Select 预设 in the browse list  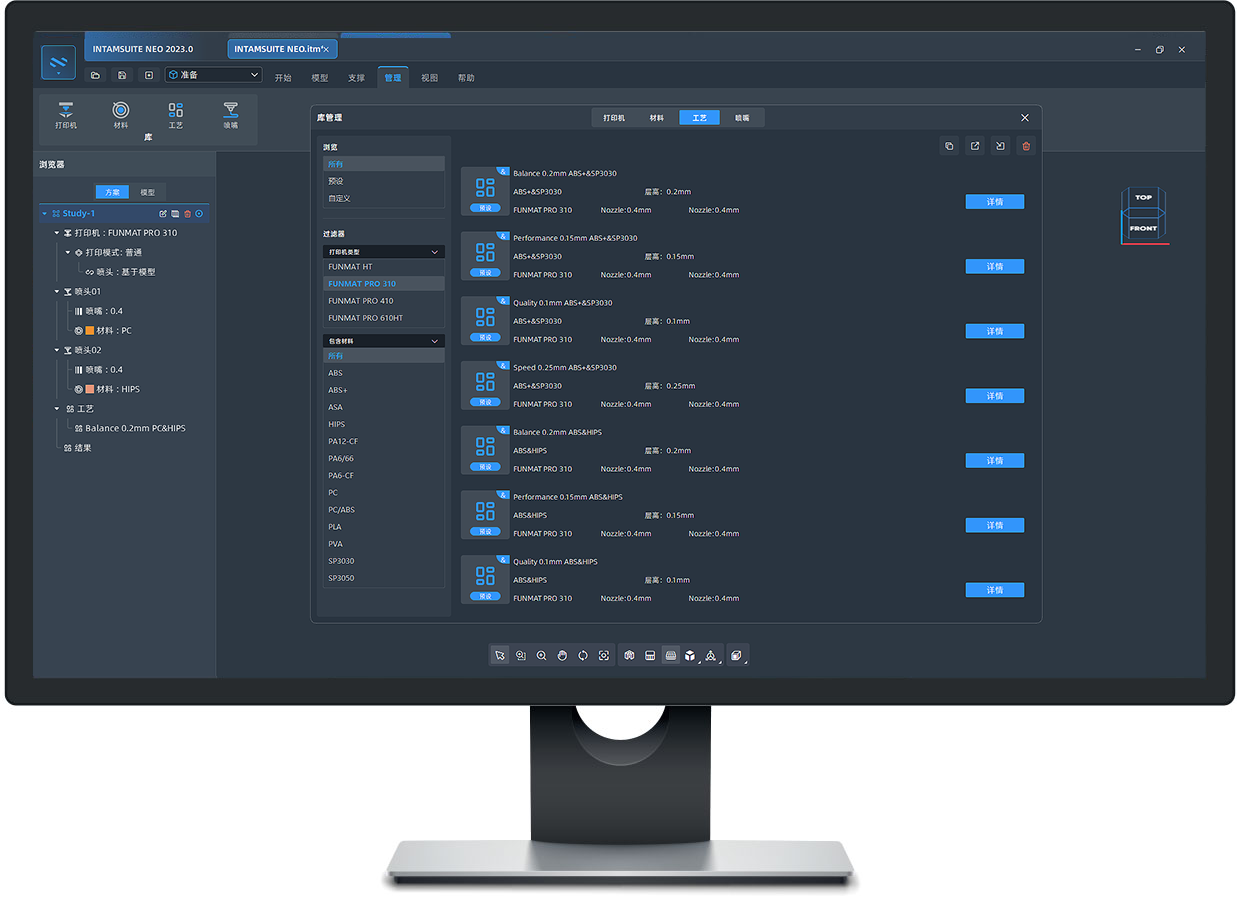[x=383, y=181]
